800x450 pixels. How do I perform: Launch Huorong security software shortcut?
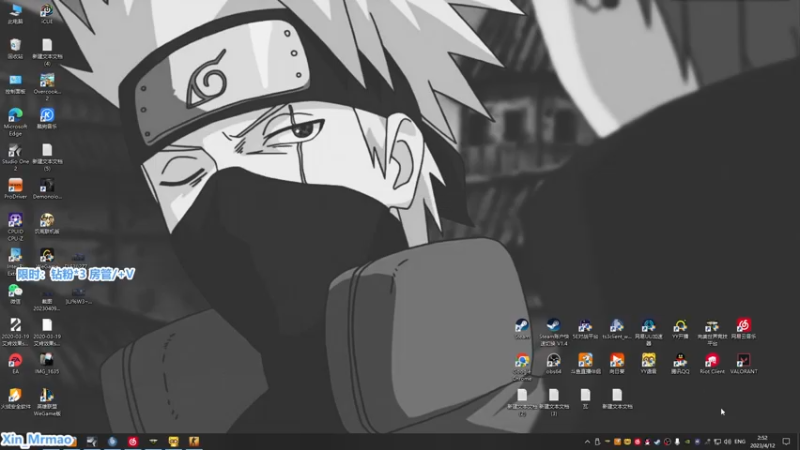tap(15, 399)
